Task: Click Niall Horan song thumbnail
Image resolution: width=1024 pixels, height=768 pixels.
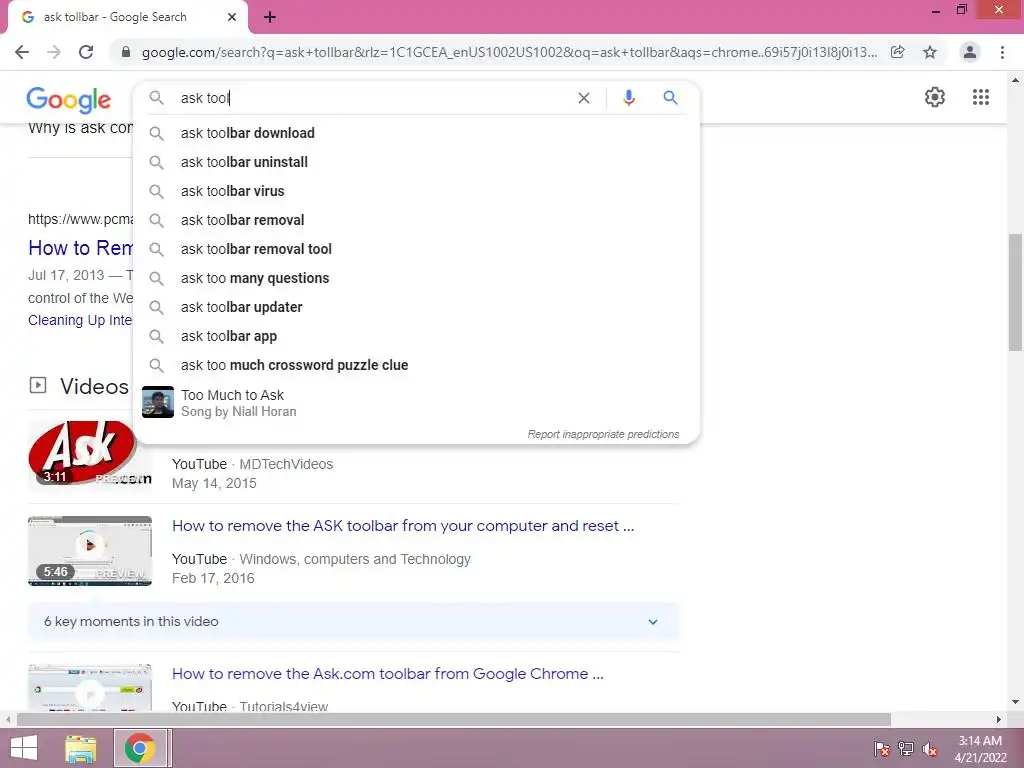Action: tap(158, 402)
